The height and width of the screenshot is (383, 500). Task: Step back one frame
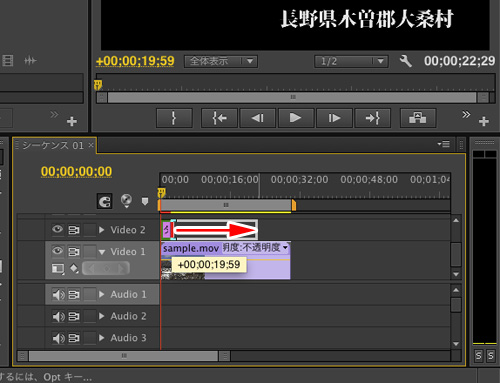257,118
